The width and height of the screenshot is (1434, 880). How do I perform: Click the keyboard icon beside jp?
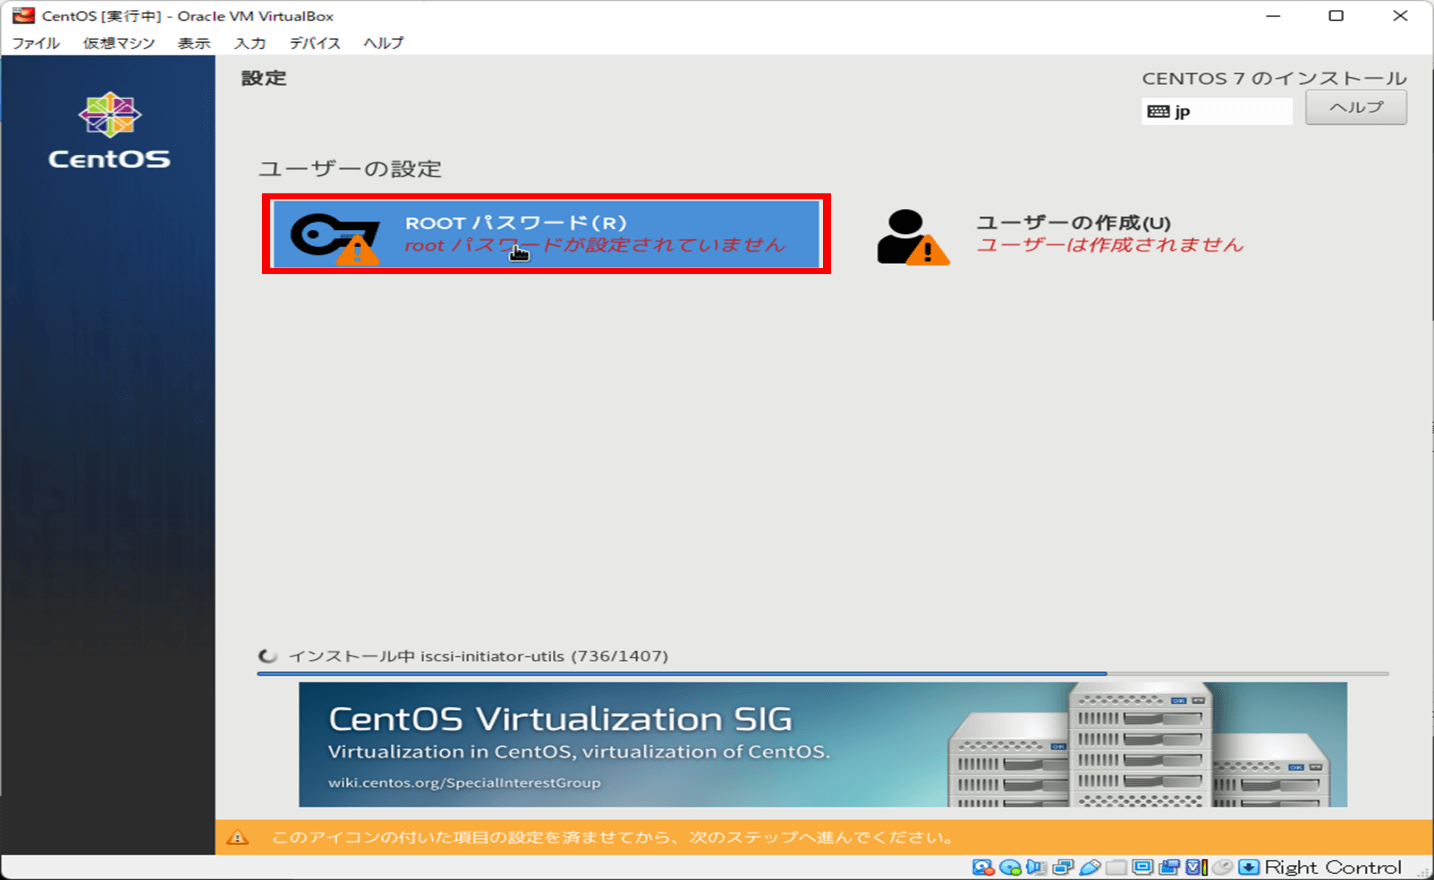pyautogui.click(x=1158, y=111)
